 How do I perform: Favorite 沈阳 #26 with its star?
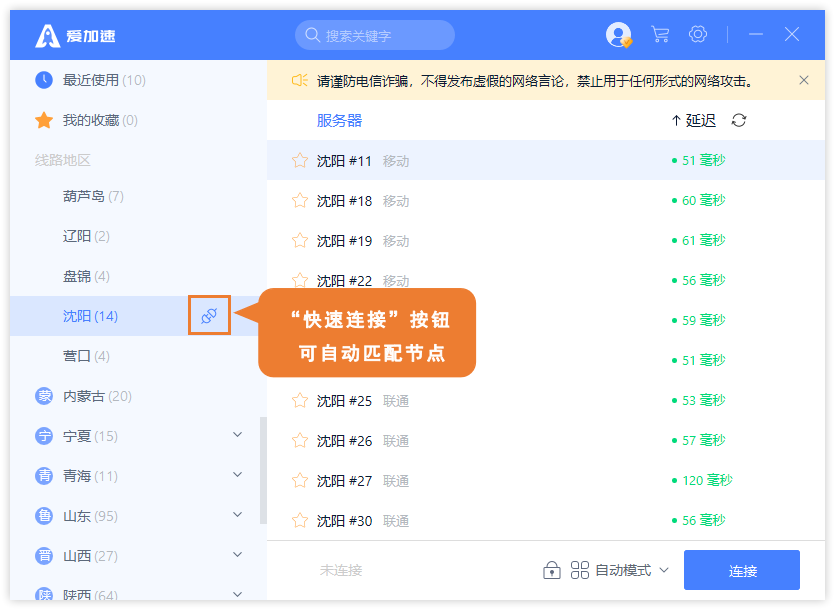(300, 440)
